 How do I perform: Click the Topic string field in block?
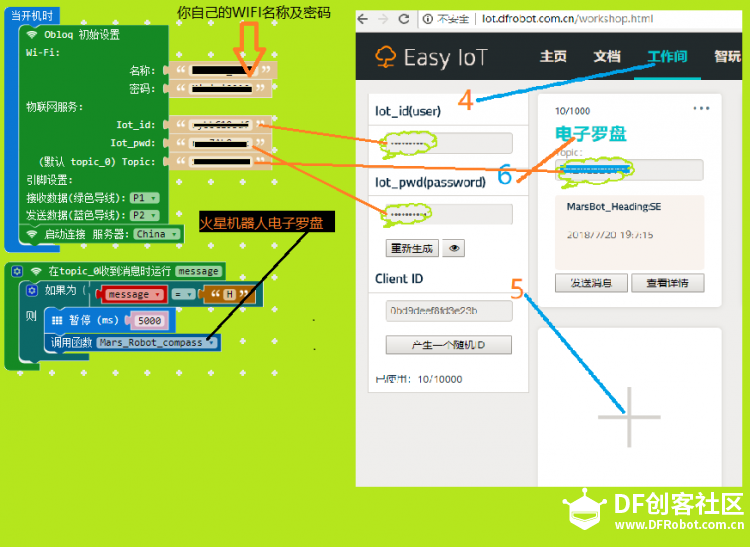pyautogui.click(x=221, y=162)
